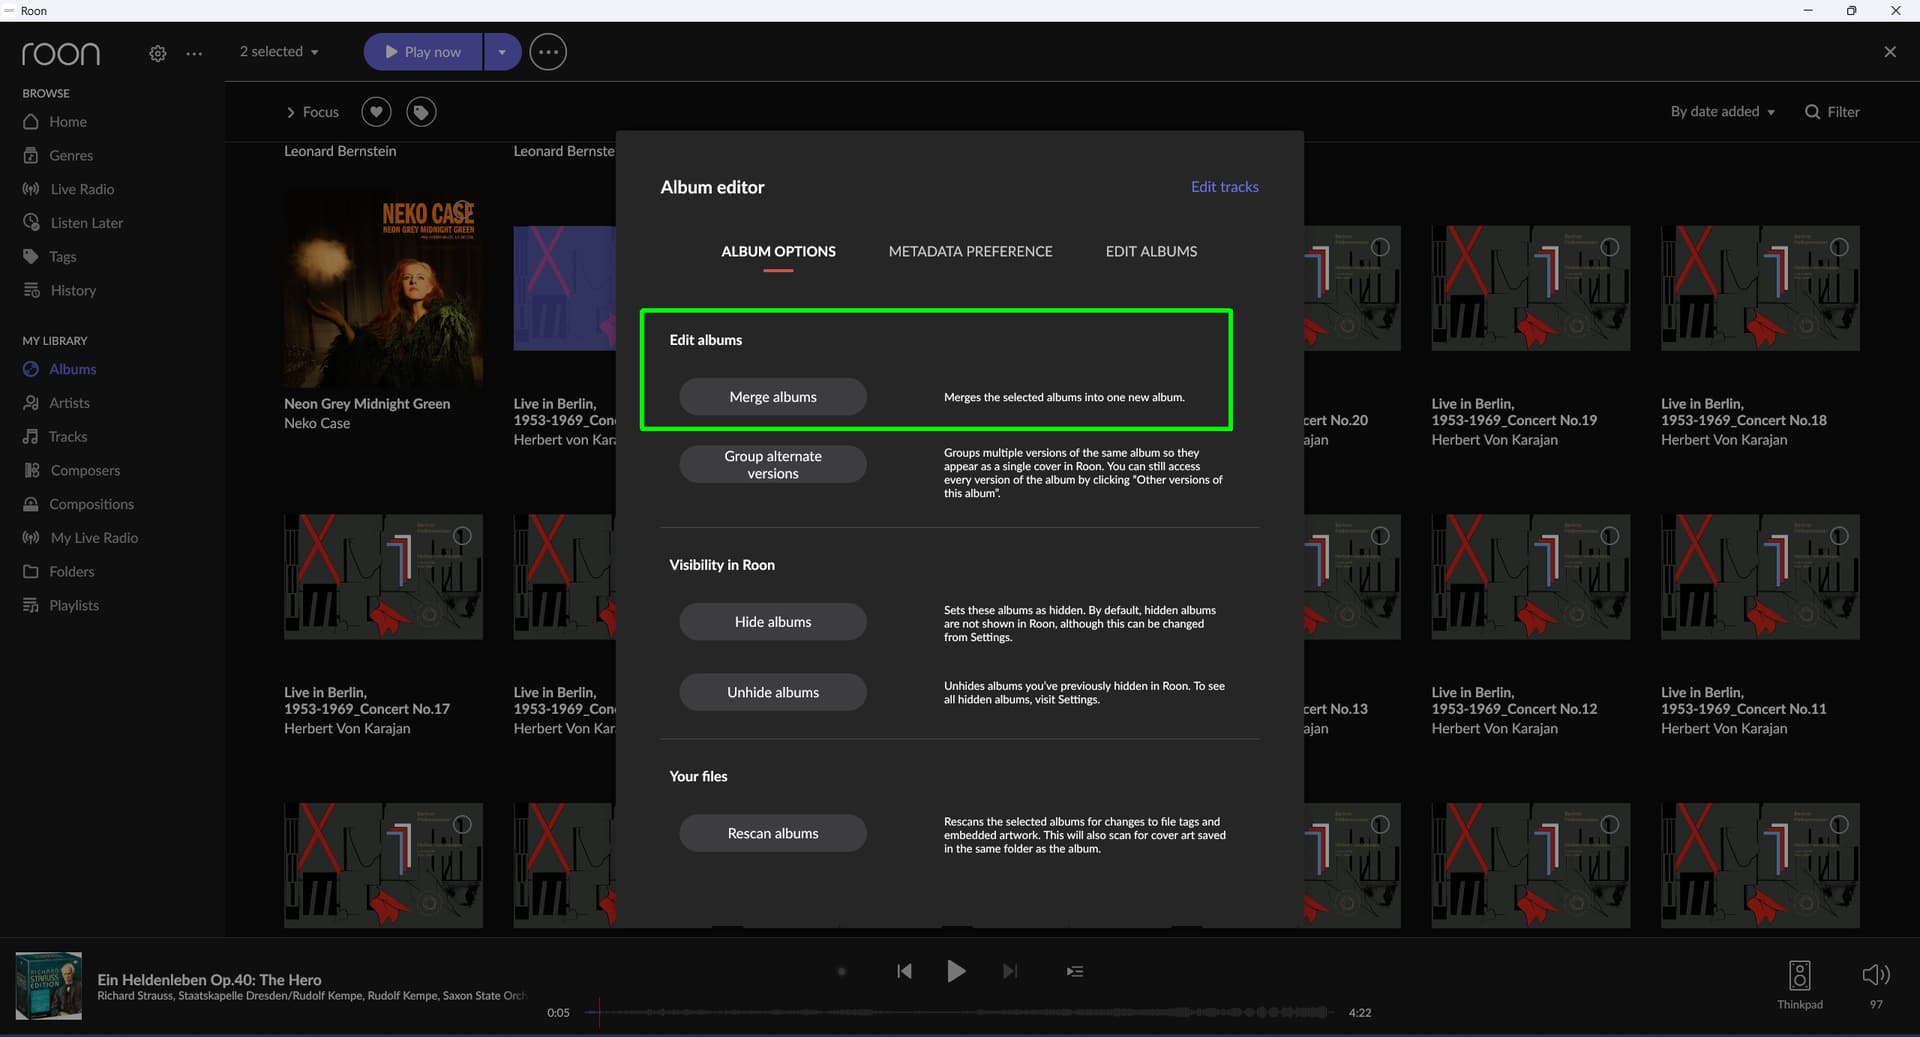
Task: Open the Neon Grey Midnight Green album cover
Action: pyautogui.click(x=383, y=289)
